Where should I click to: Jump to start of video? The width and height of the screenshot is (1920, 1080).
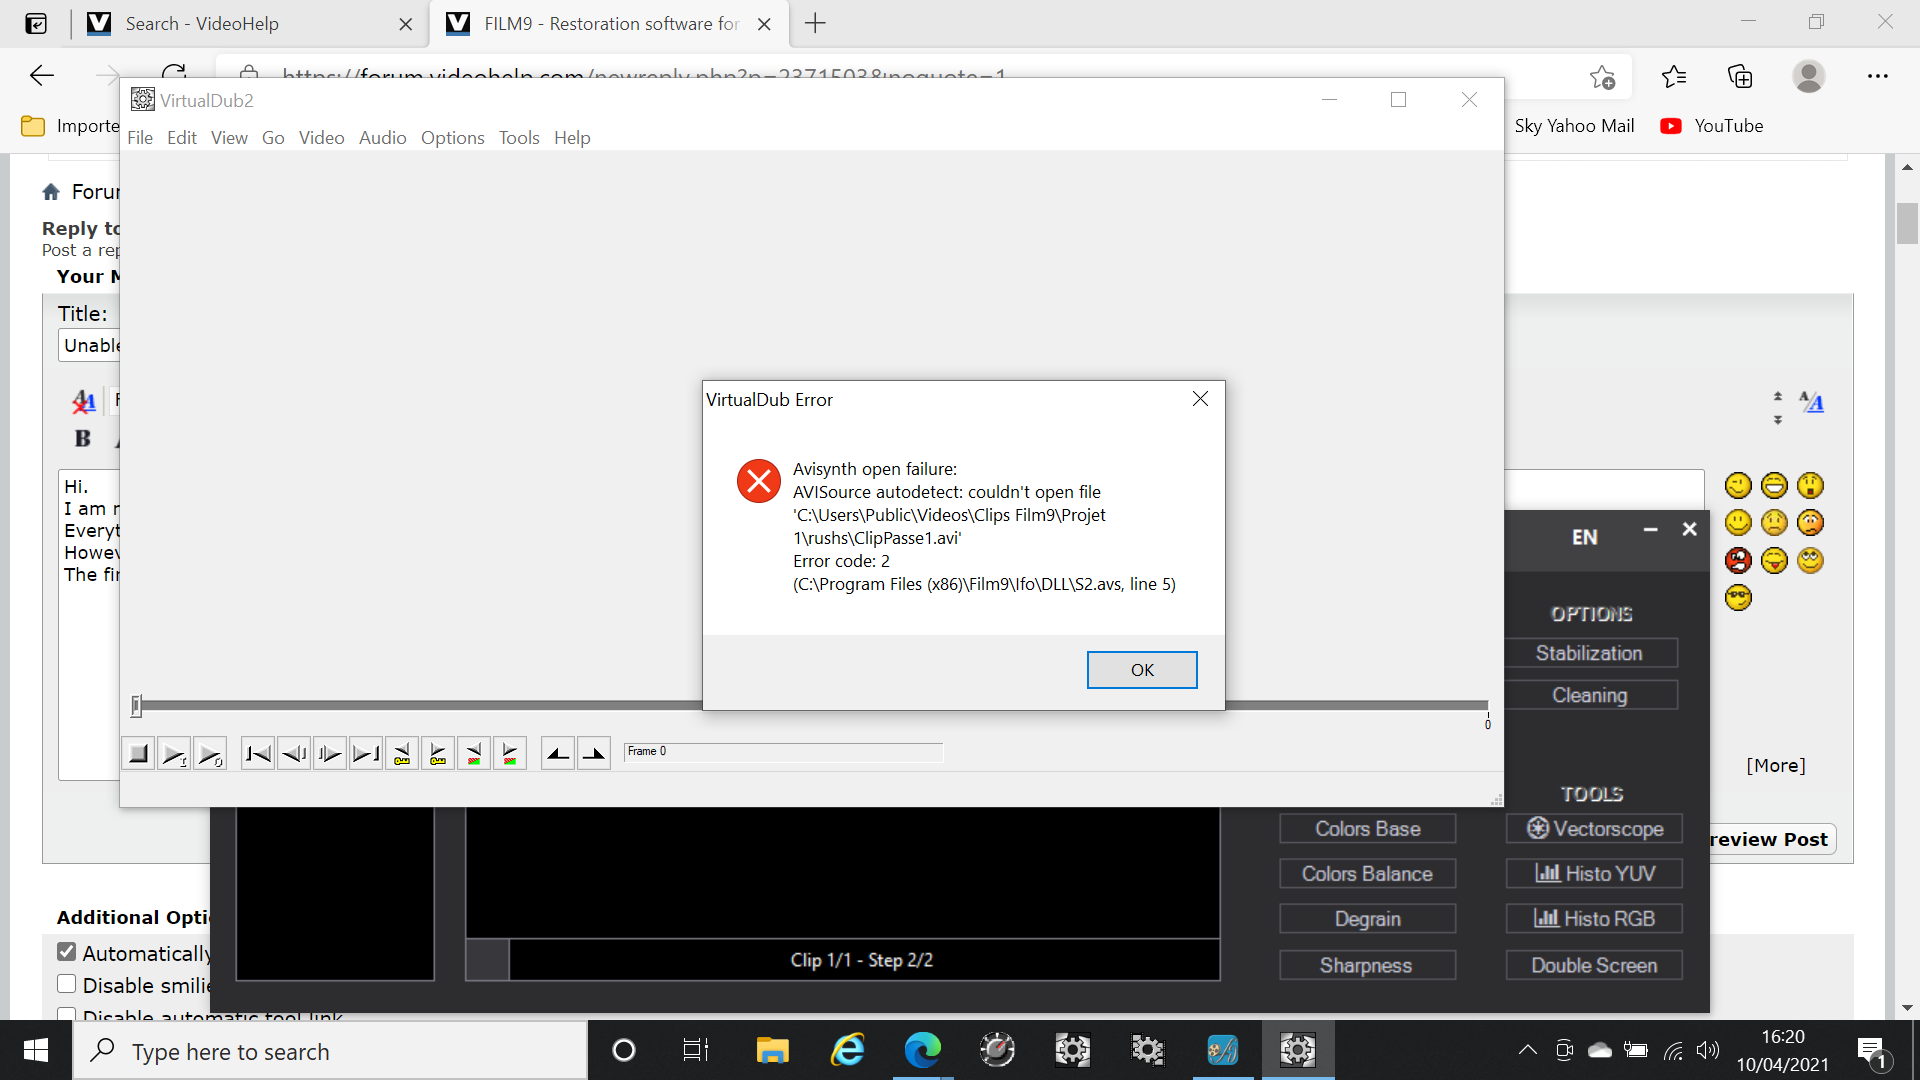click(x=258, y=753)
